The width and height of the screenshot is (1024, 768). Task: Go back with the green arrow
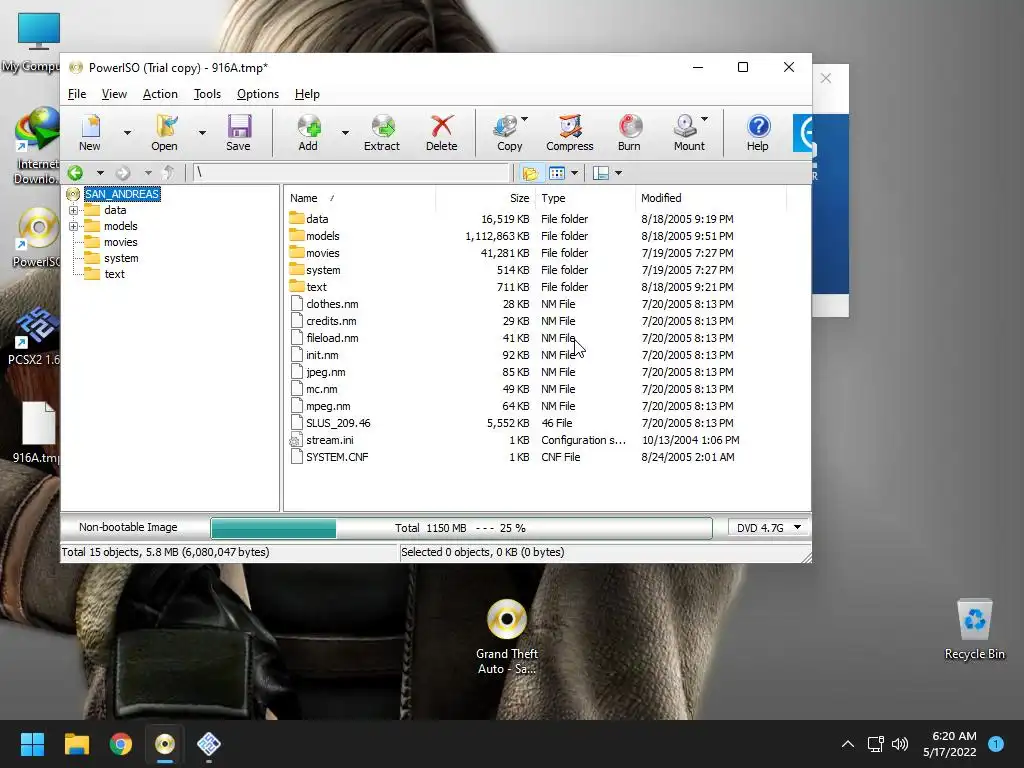(x=76, y=172)
